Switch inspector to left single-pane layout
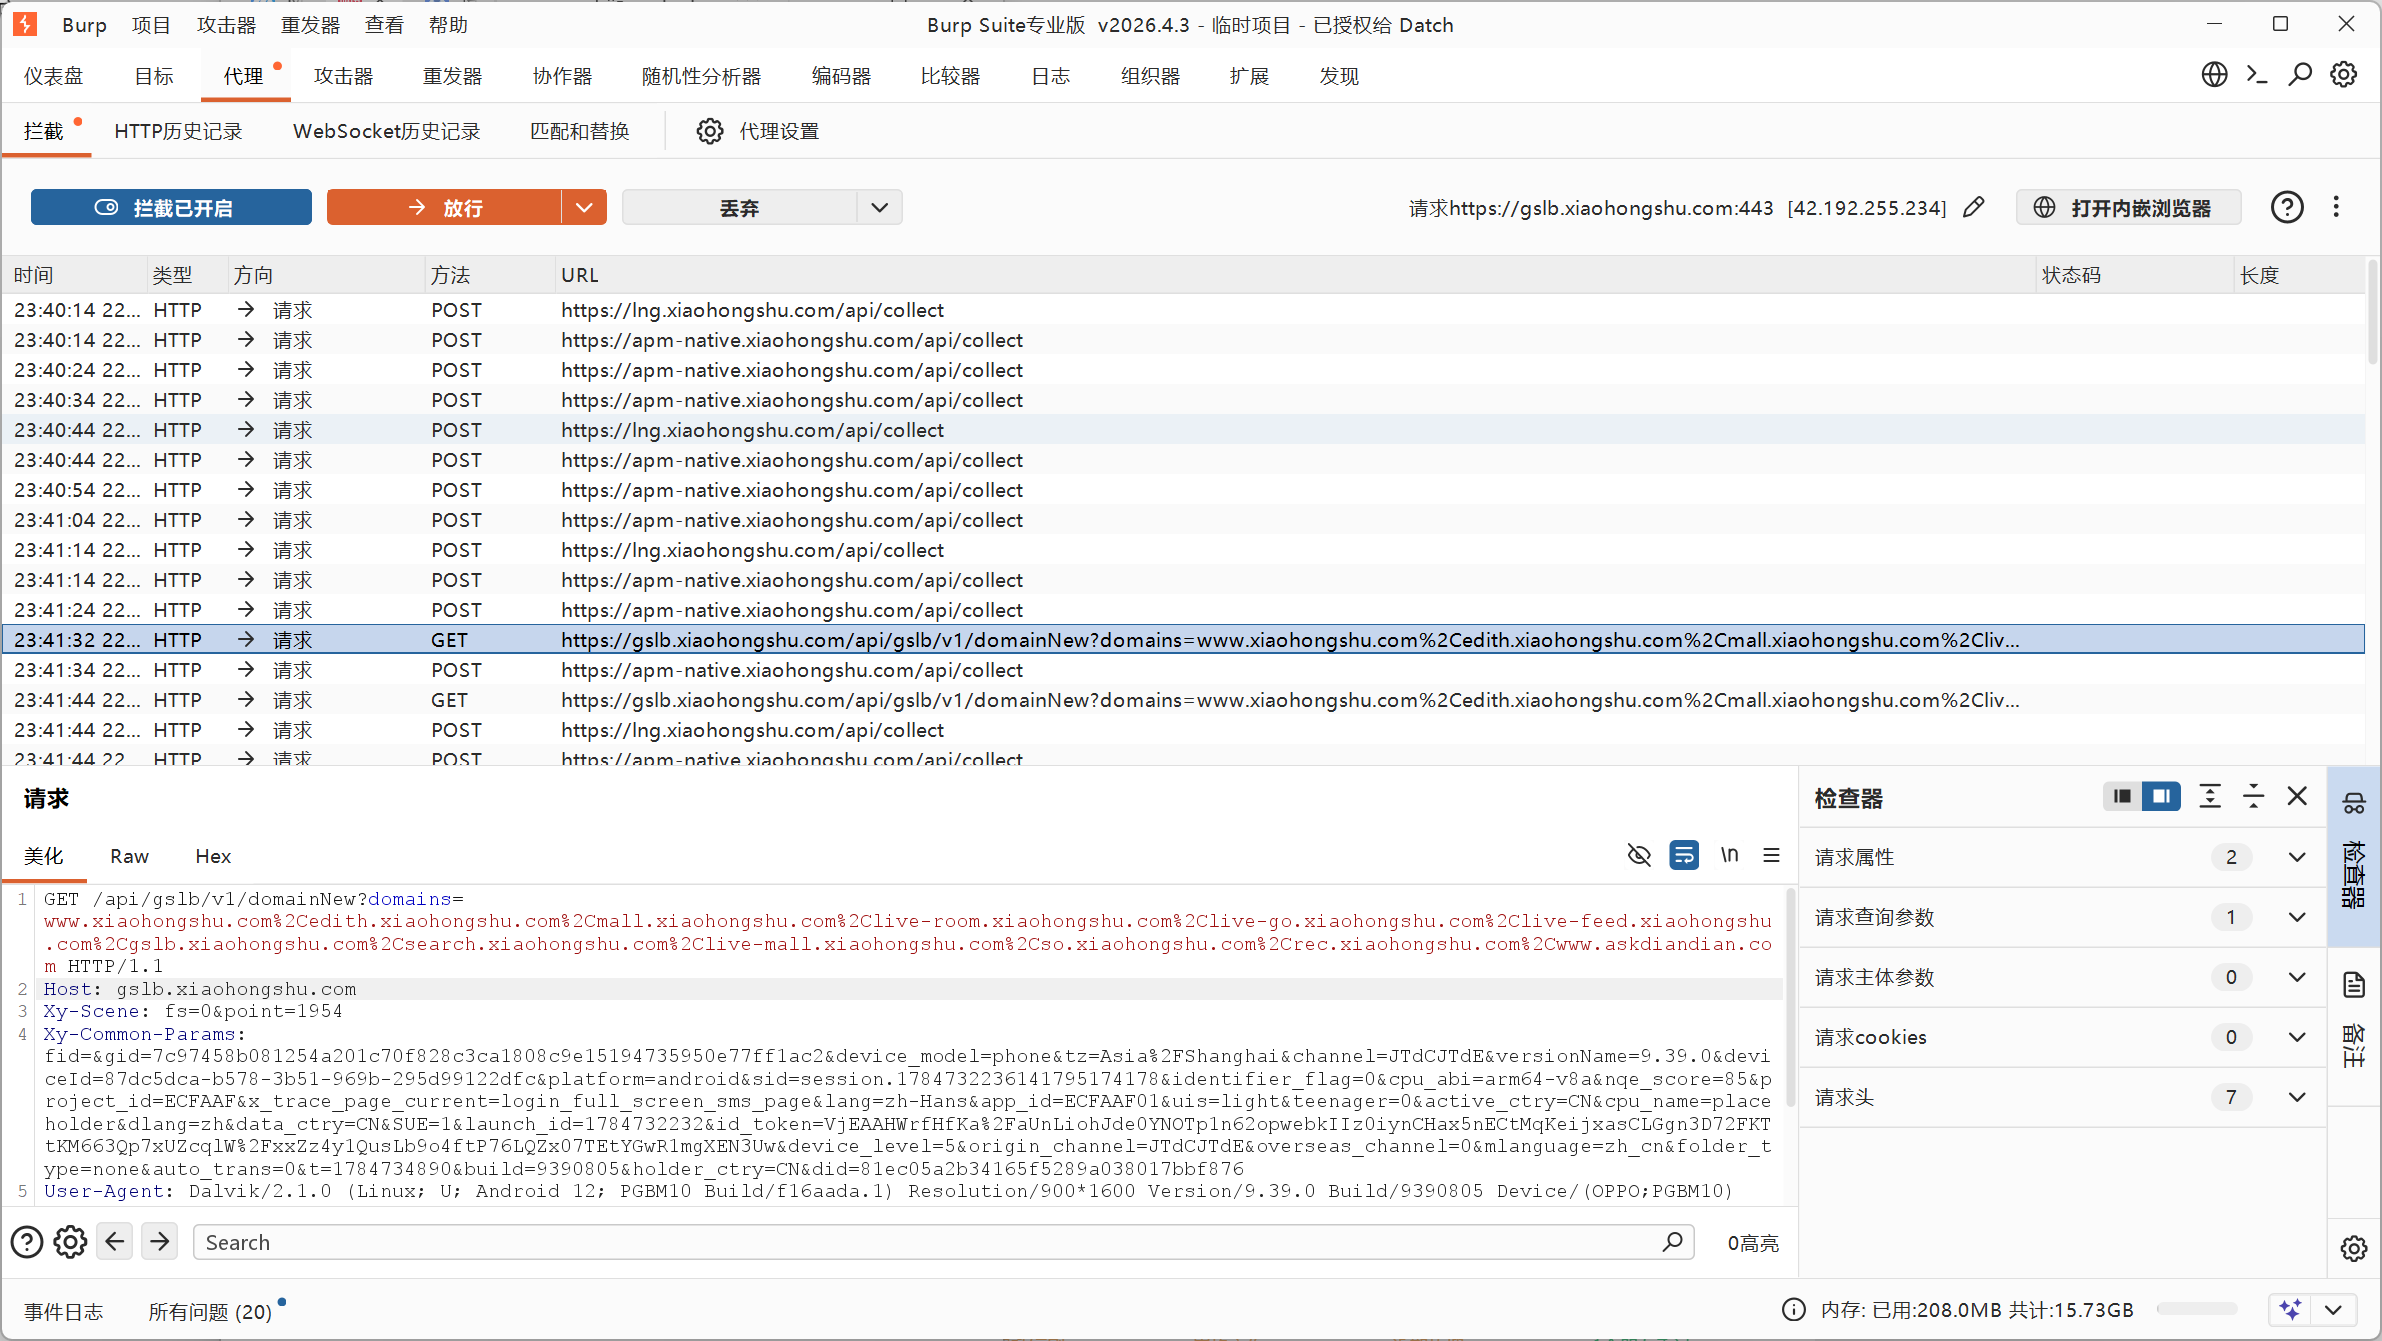 tap(2122, 796)
